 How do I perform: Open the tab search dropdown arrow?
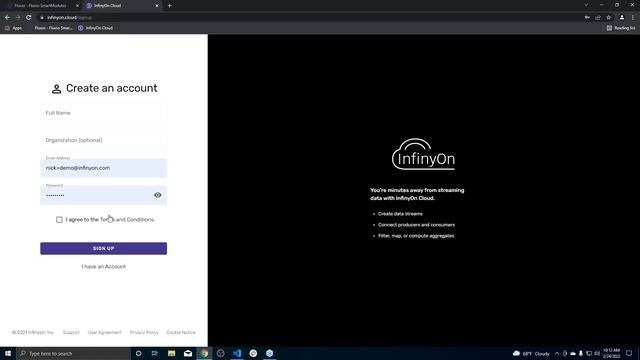pos(586,5)
